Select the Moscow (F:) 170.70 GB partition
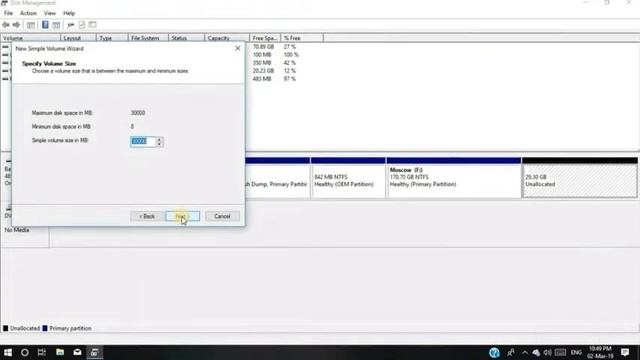This screenshot has width=640, height=360. click(454, 178)
